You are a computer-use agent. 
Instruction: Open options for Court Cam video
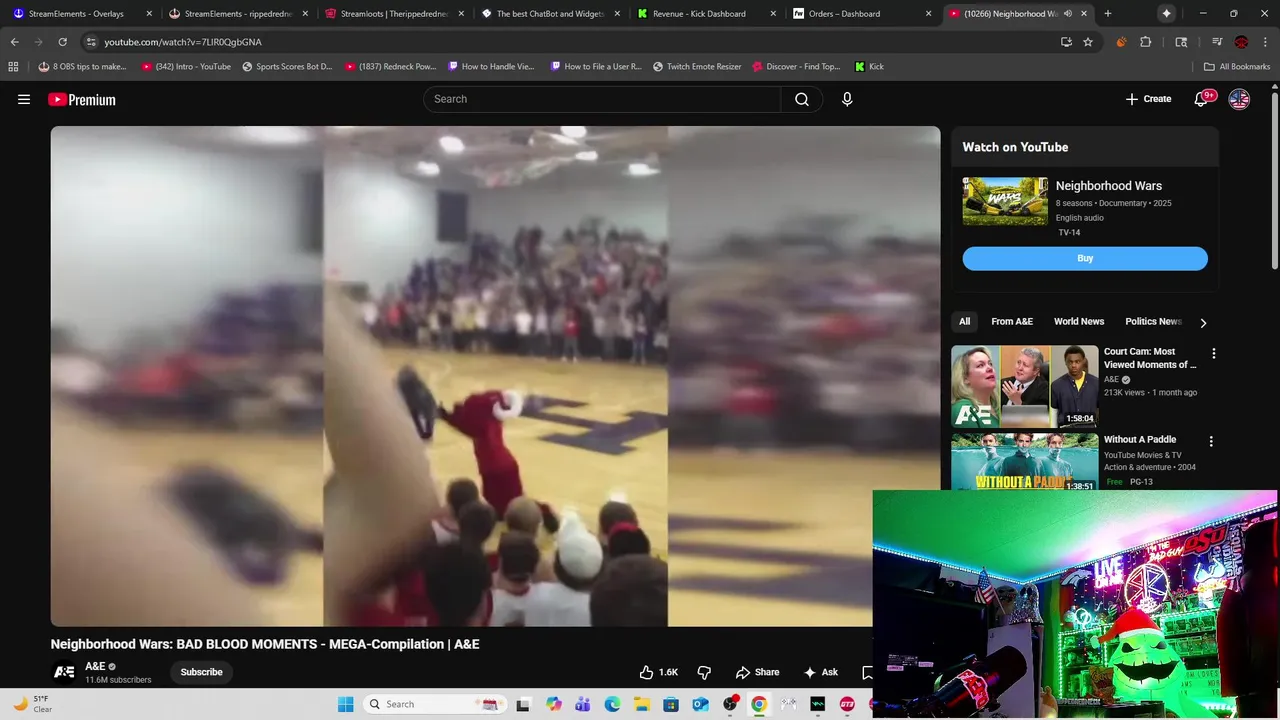(x=1214, y=353)
